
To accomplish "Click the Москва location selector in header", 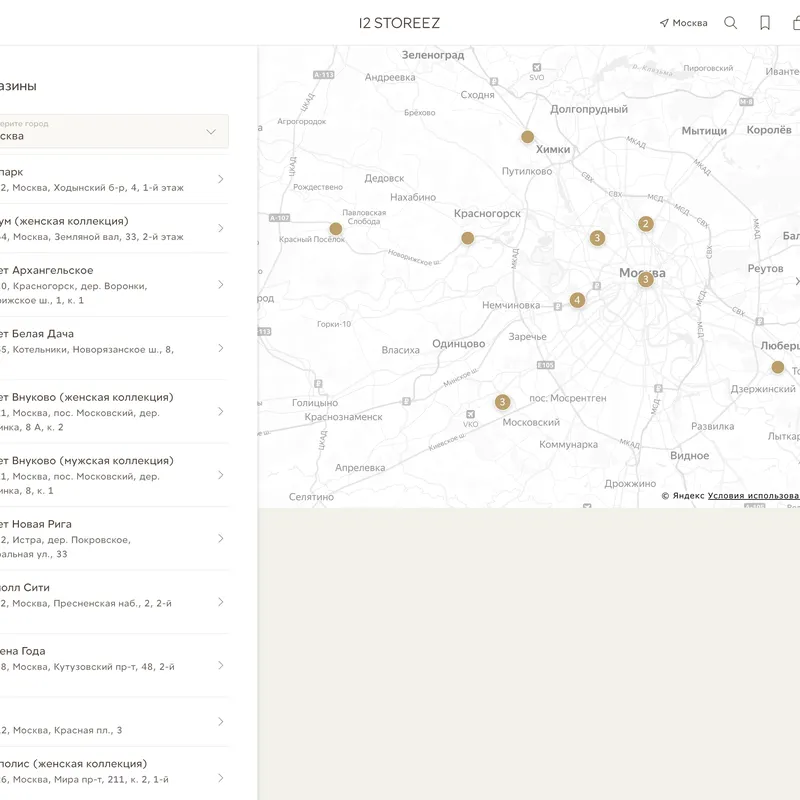I will (683, 23).
